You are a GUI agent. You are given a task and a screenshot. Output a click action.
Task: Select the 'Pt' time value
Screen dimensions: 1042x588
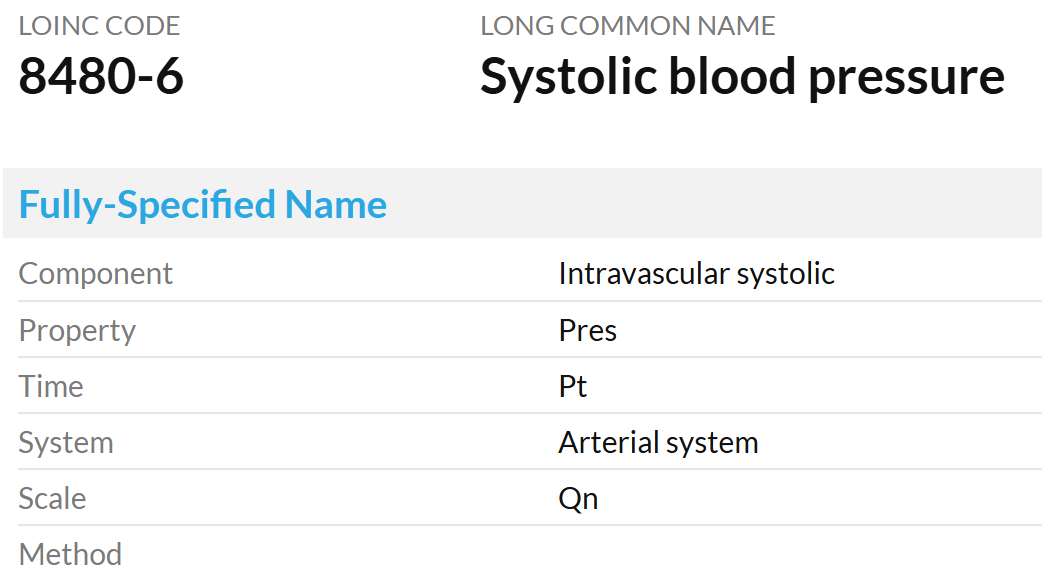coord(573,386)
